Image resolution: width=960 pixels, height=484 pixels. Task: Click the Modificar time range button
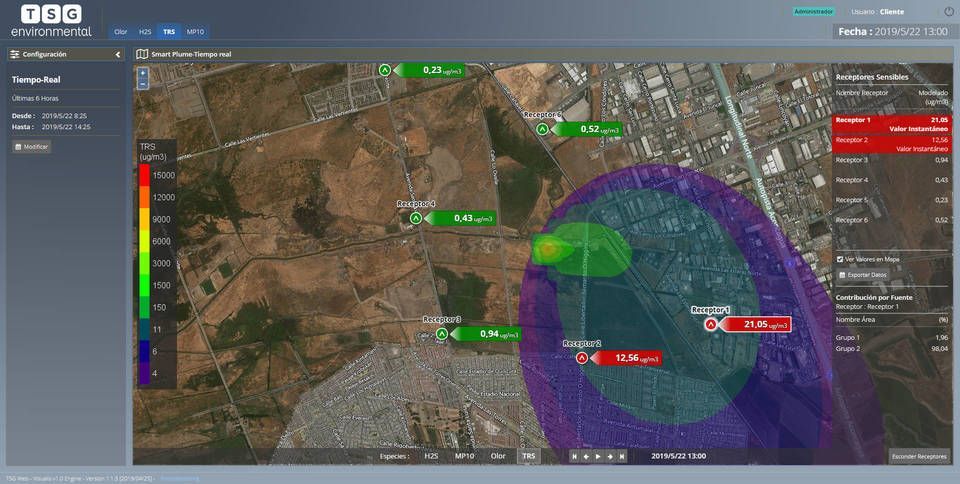[x=32, y=147]
